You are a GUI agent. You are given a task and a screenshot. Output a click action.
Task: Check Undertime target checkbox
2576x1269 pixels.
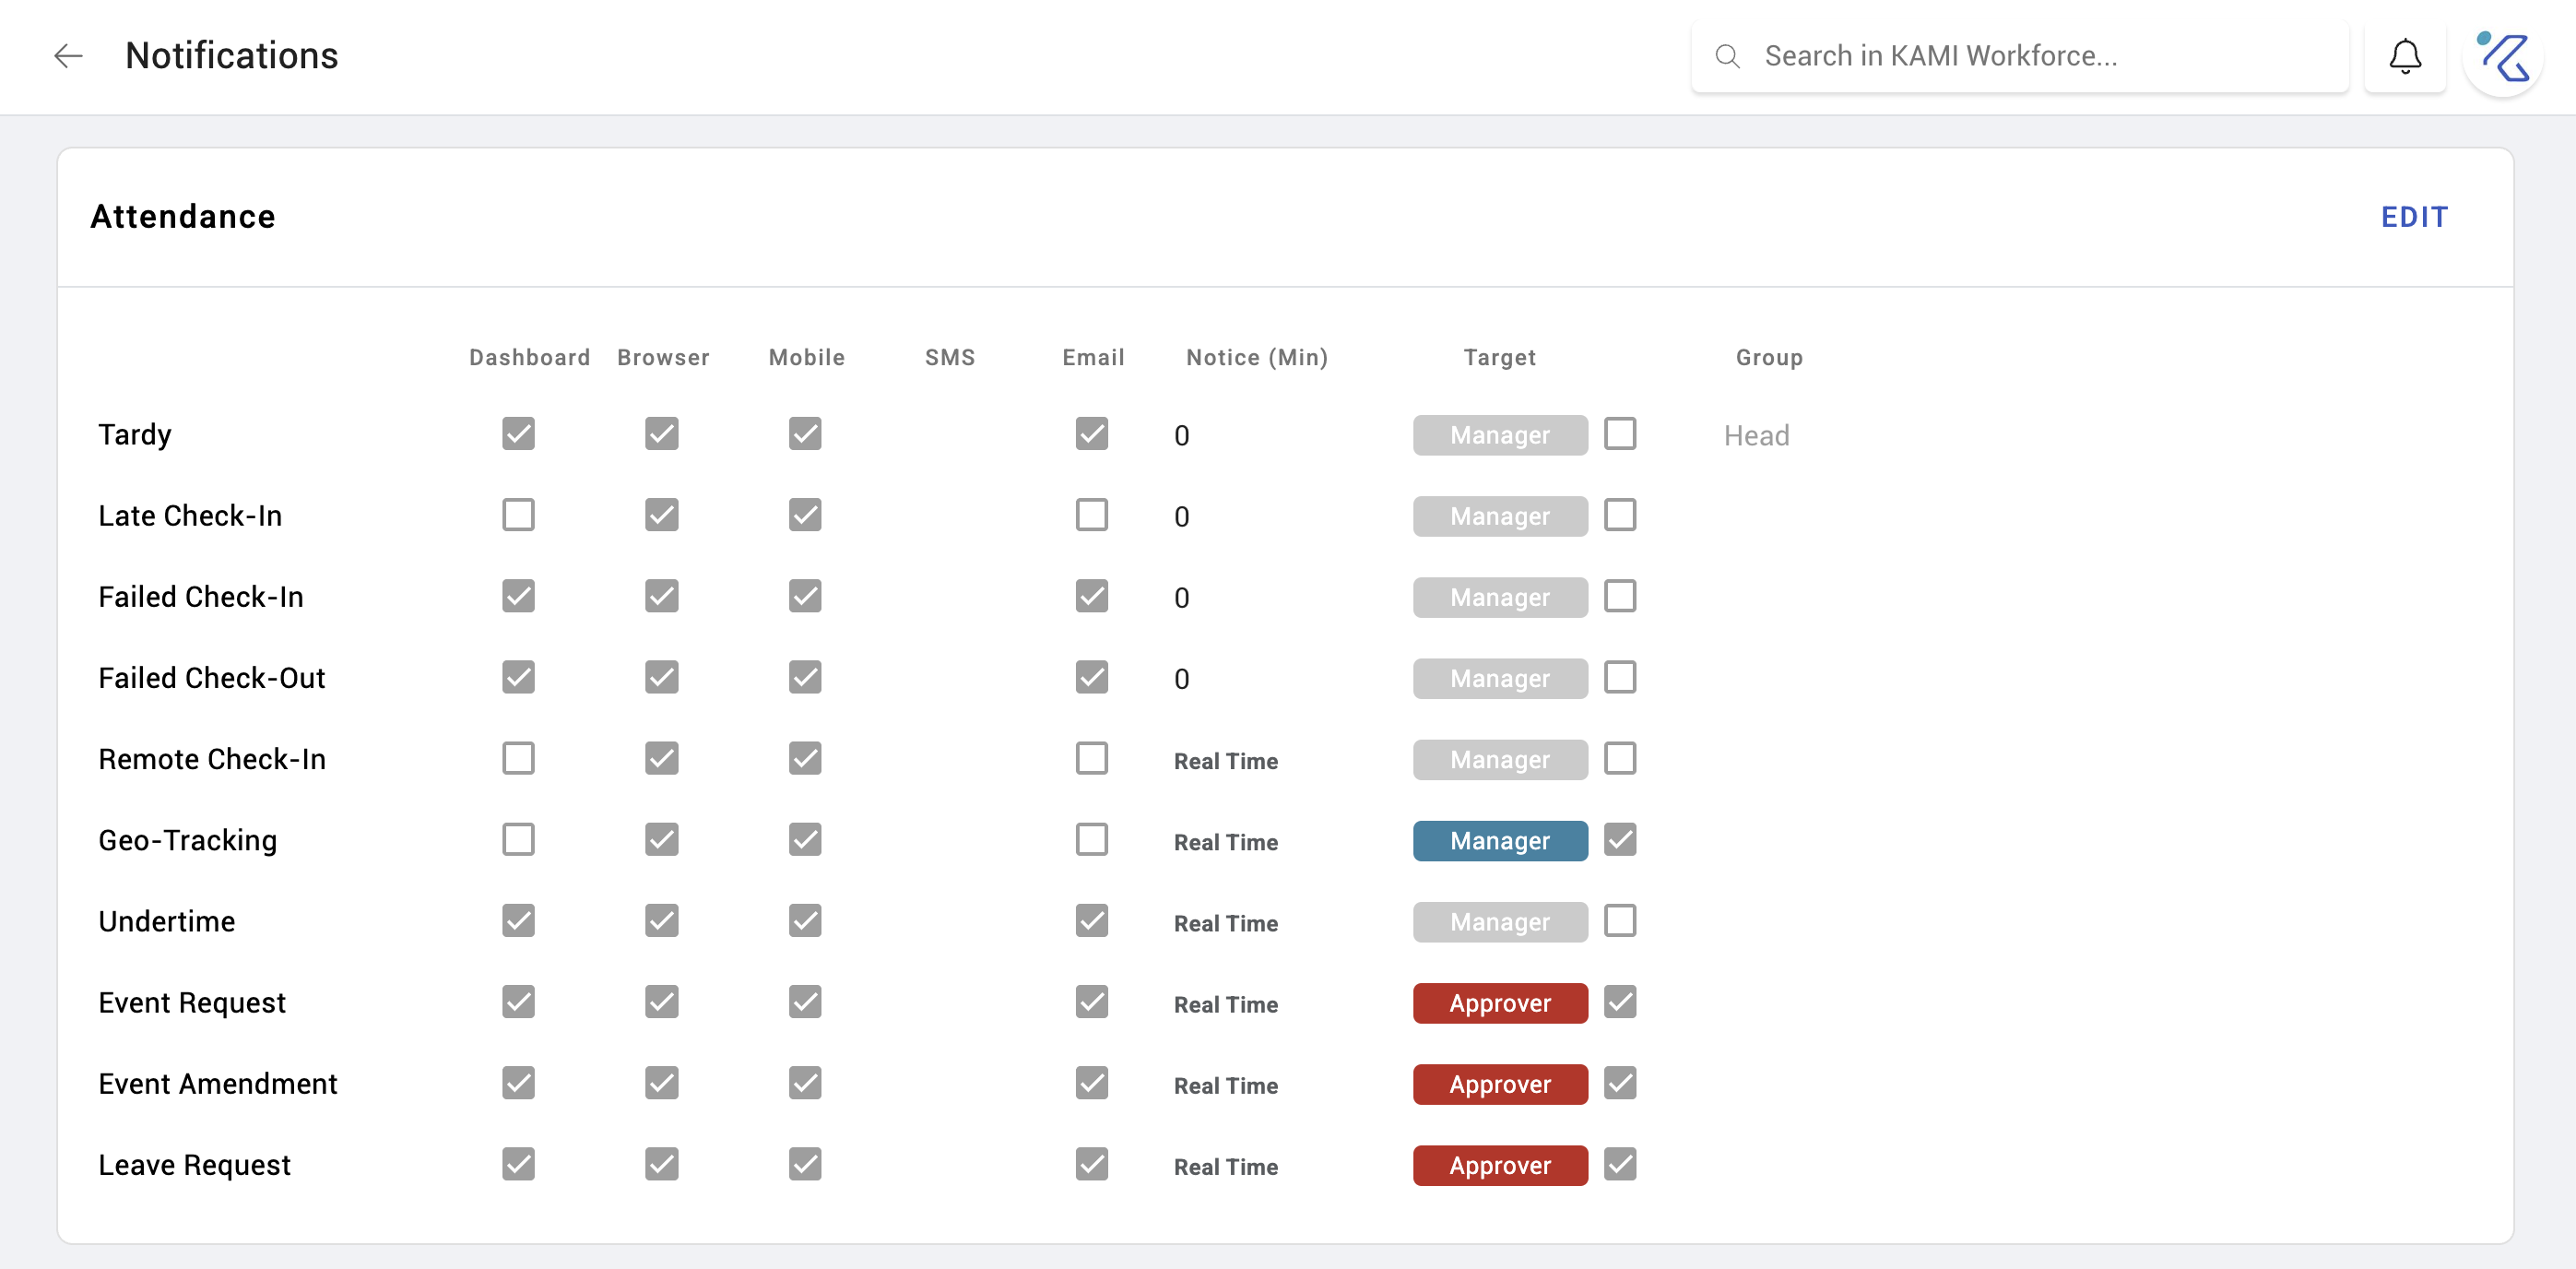tap(1620, 920)
